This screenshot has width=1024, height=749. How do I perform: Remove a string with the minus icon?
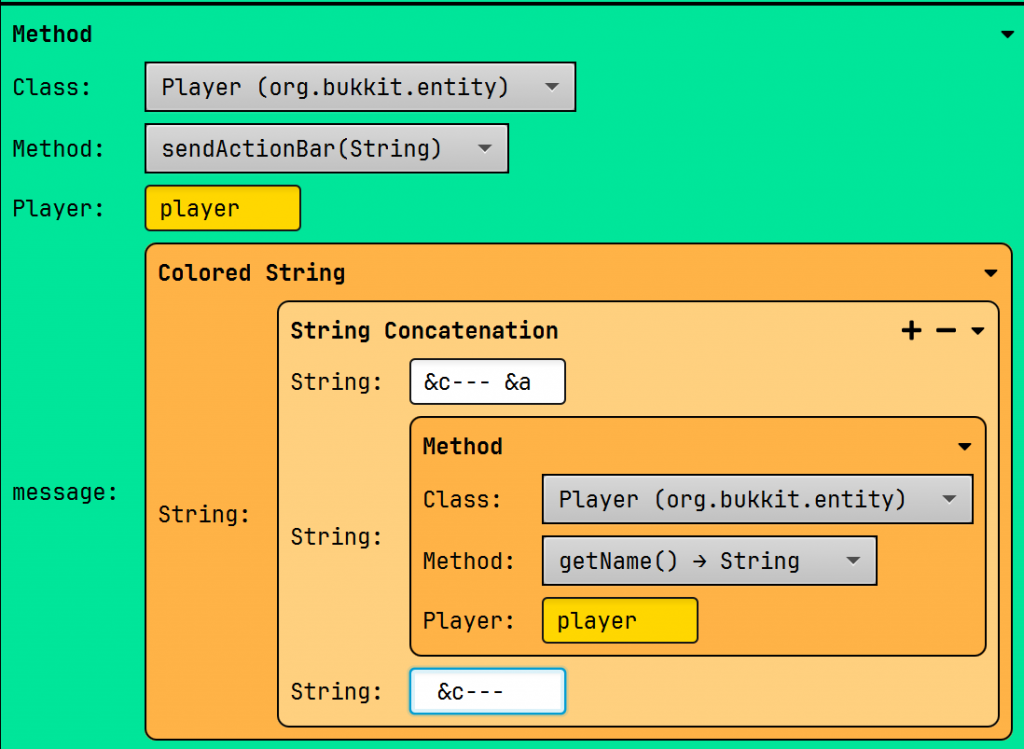(x=946, y=331)
